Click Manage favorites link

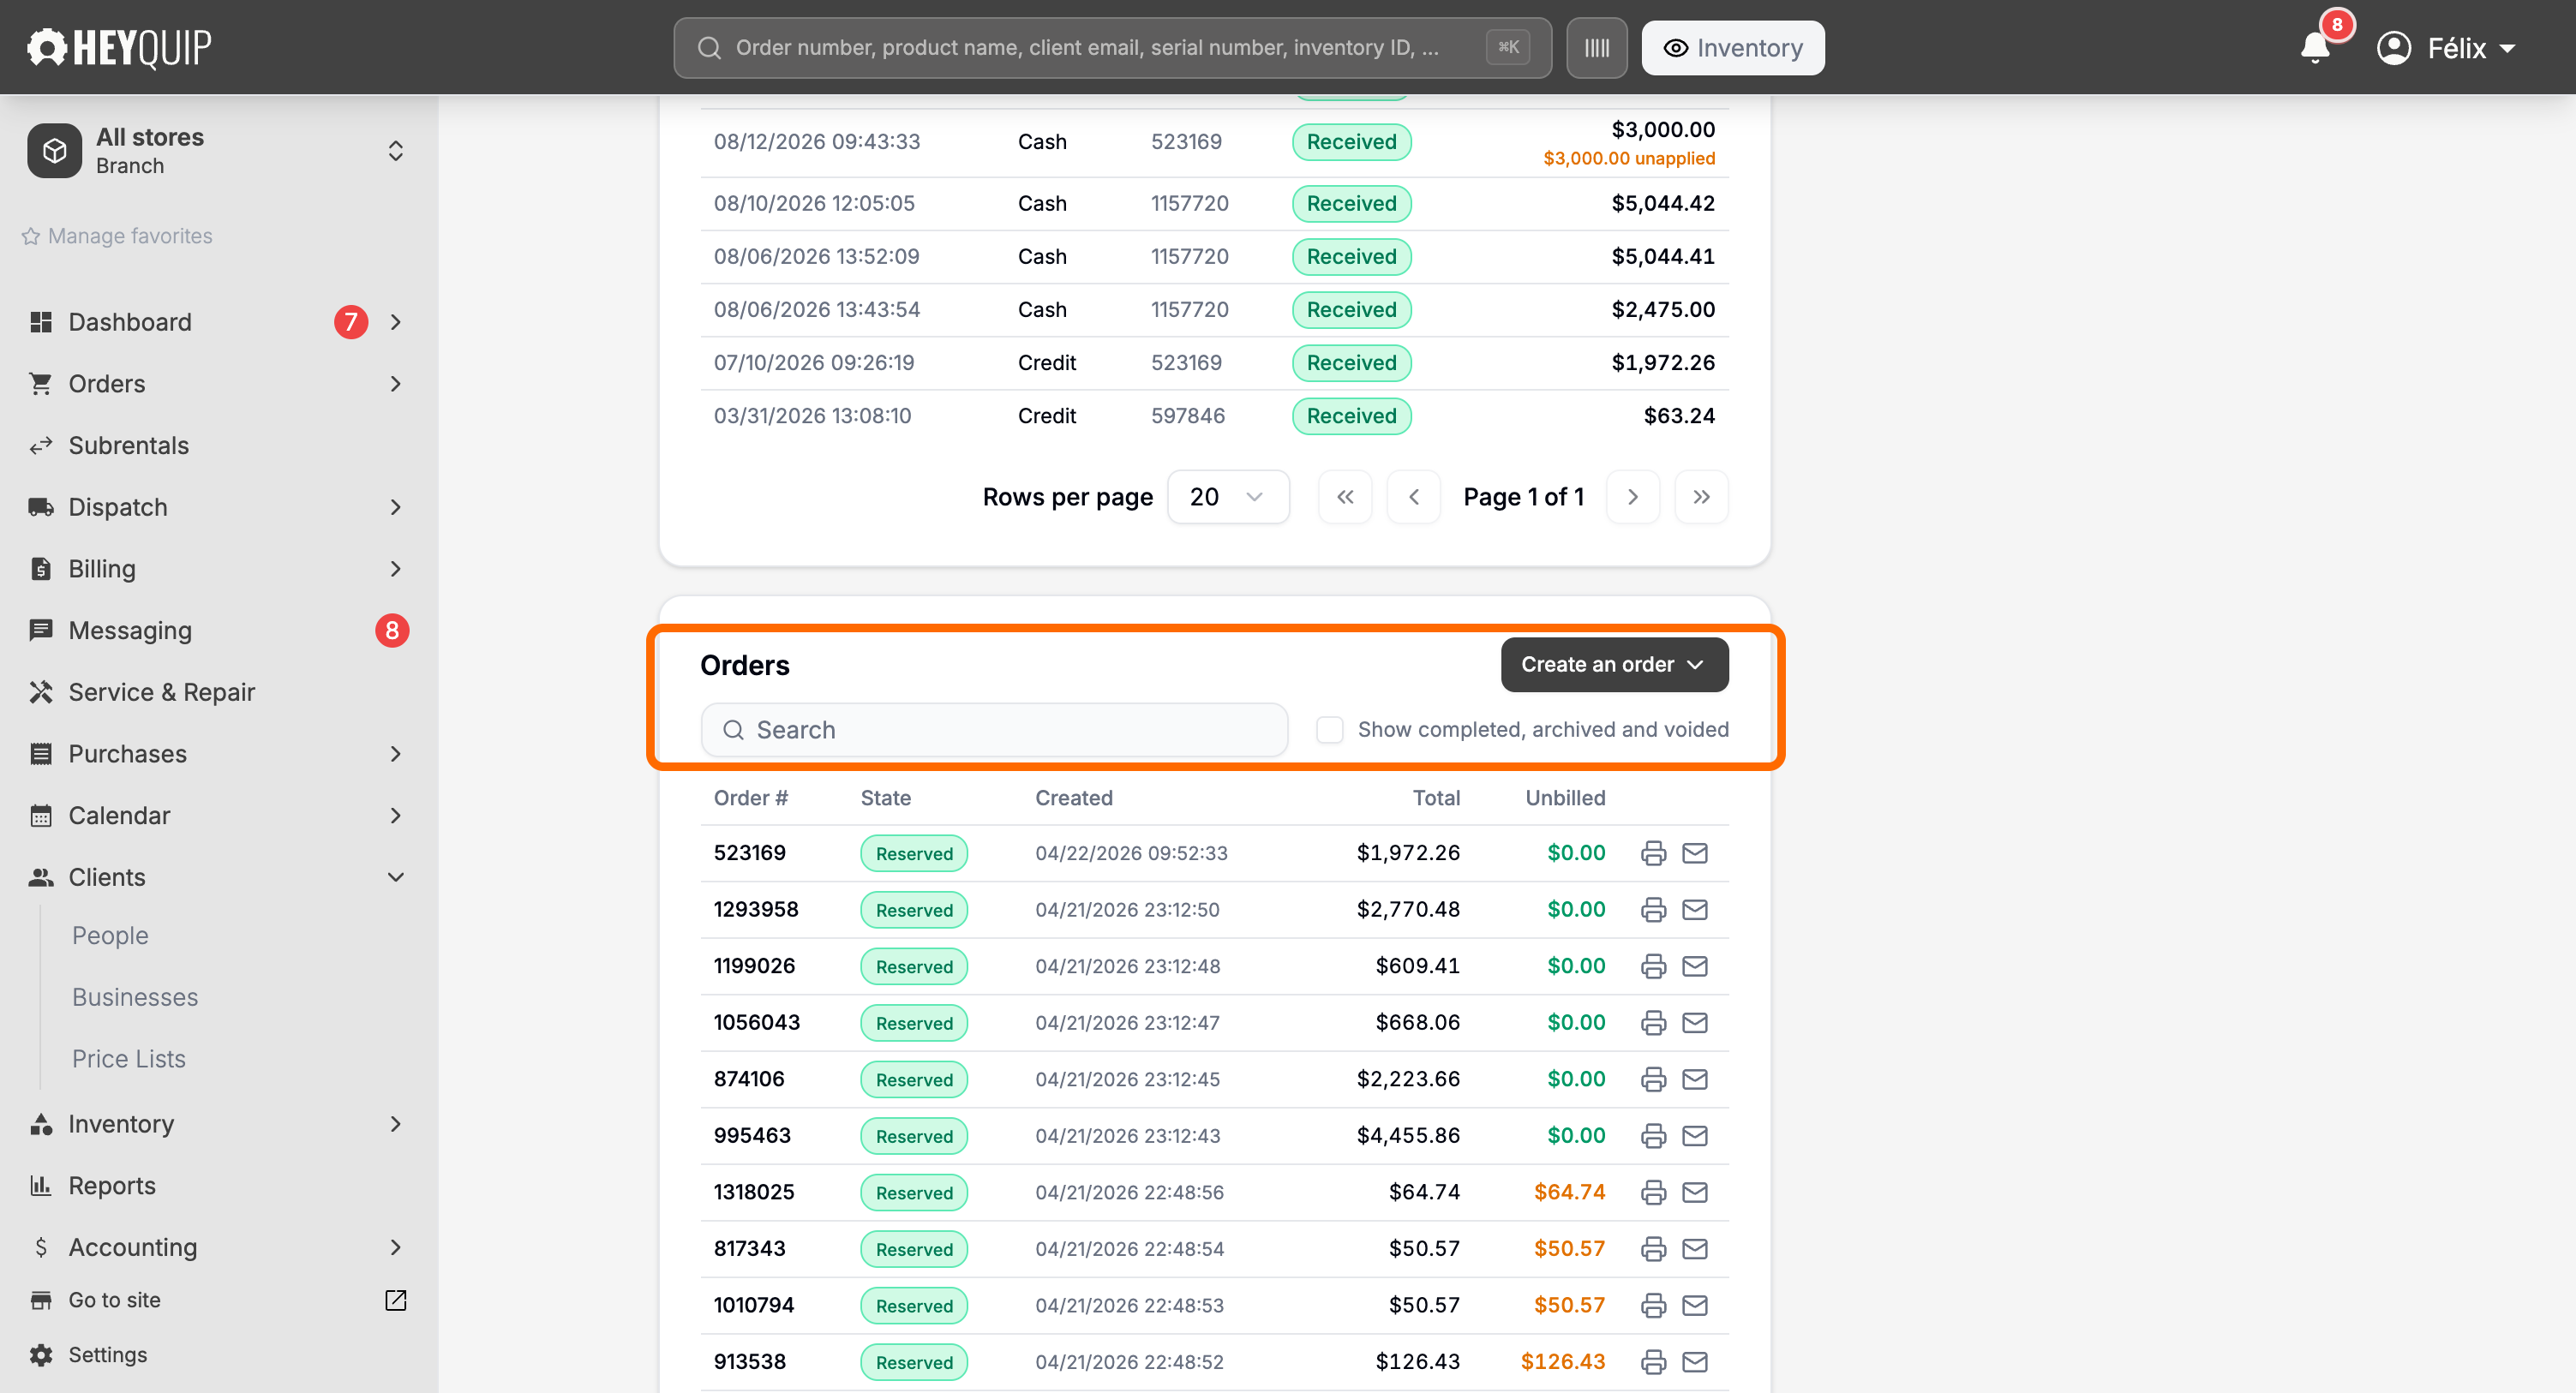click(117, 236)
